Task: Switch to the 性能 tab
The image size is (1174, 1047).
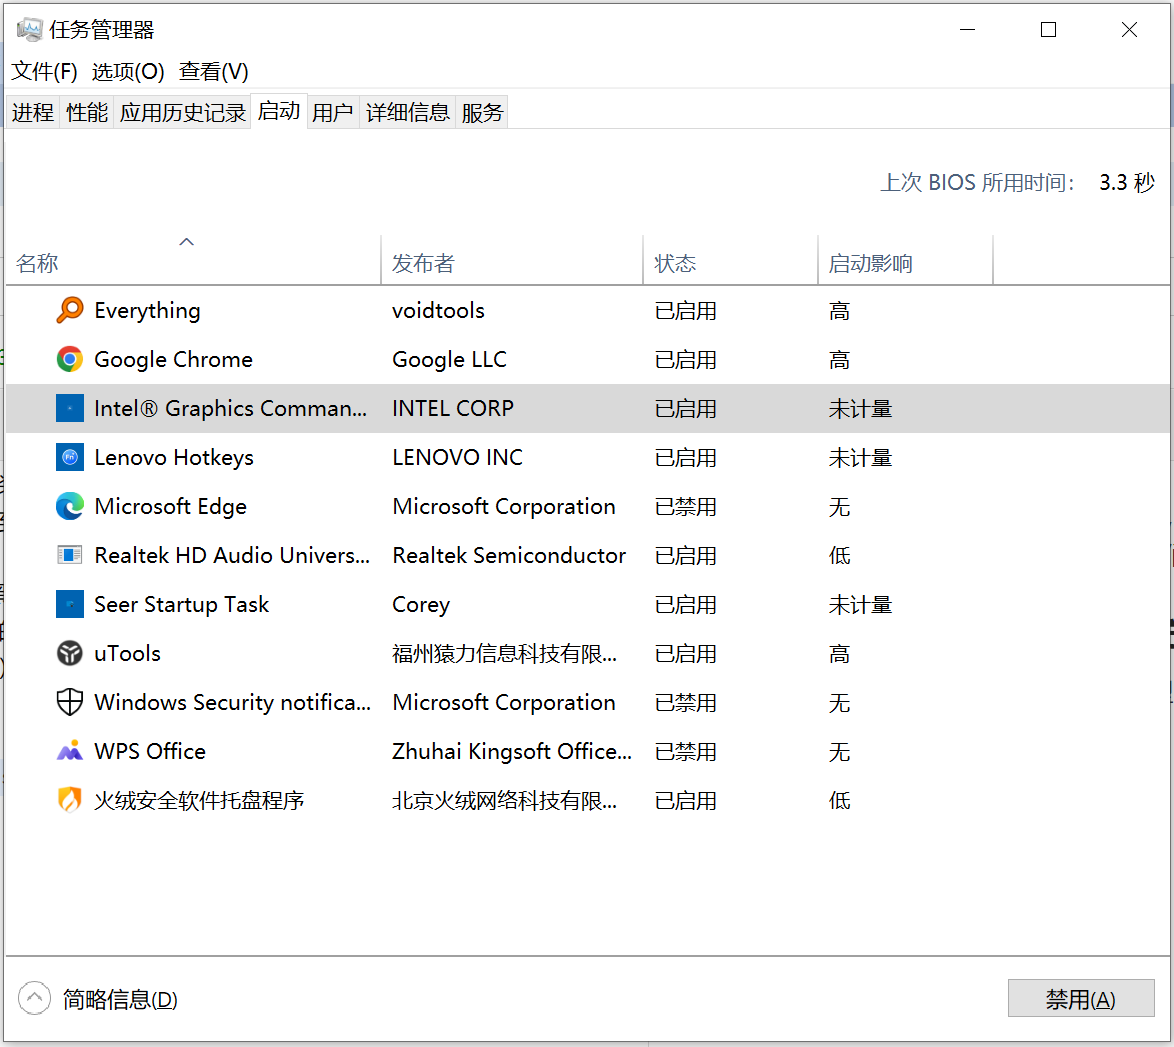Action: 87,112
